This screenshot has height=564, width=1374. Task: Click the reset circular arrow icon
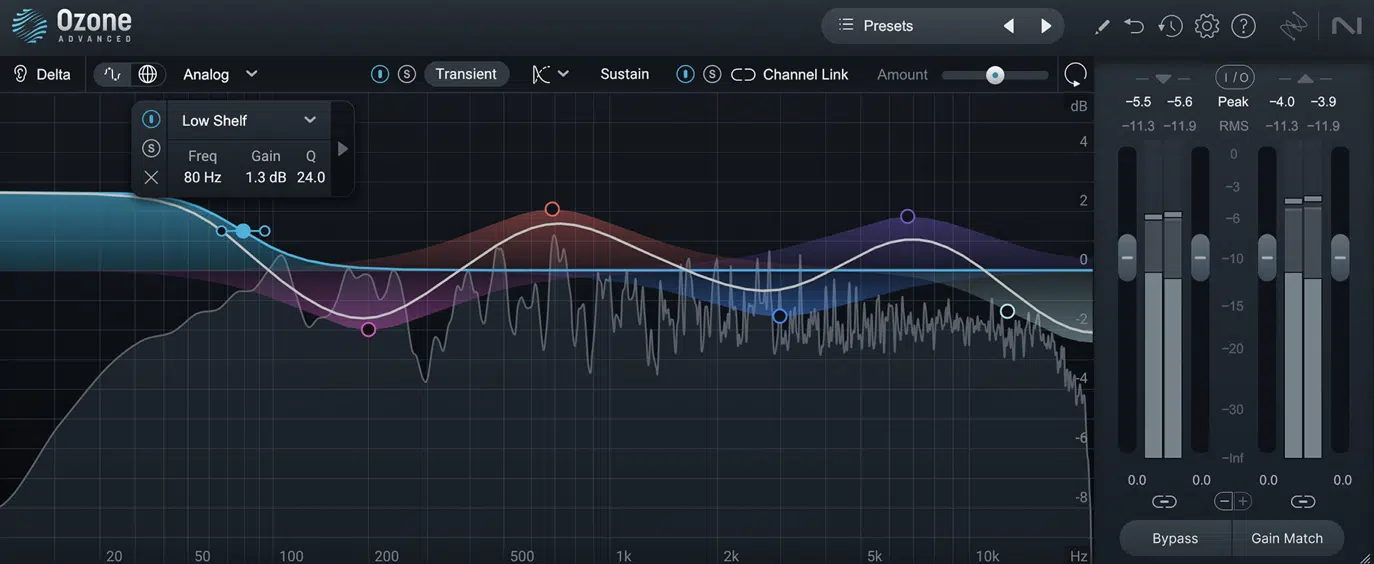[1076, 75]
